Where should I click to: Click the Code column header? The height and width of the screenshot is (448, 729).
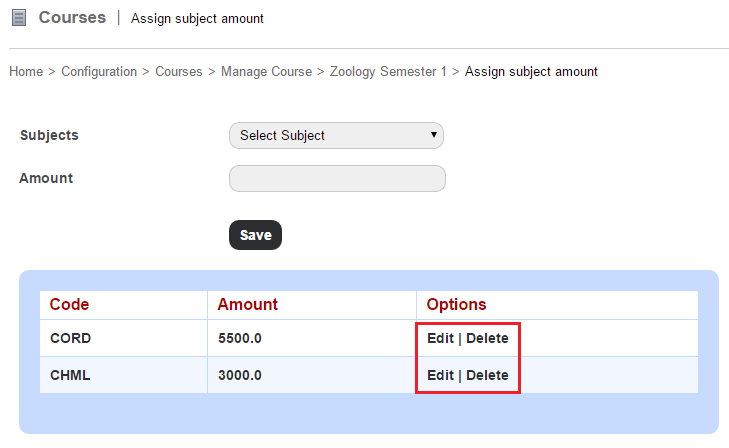click(69, 304)
